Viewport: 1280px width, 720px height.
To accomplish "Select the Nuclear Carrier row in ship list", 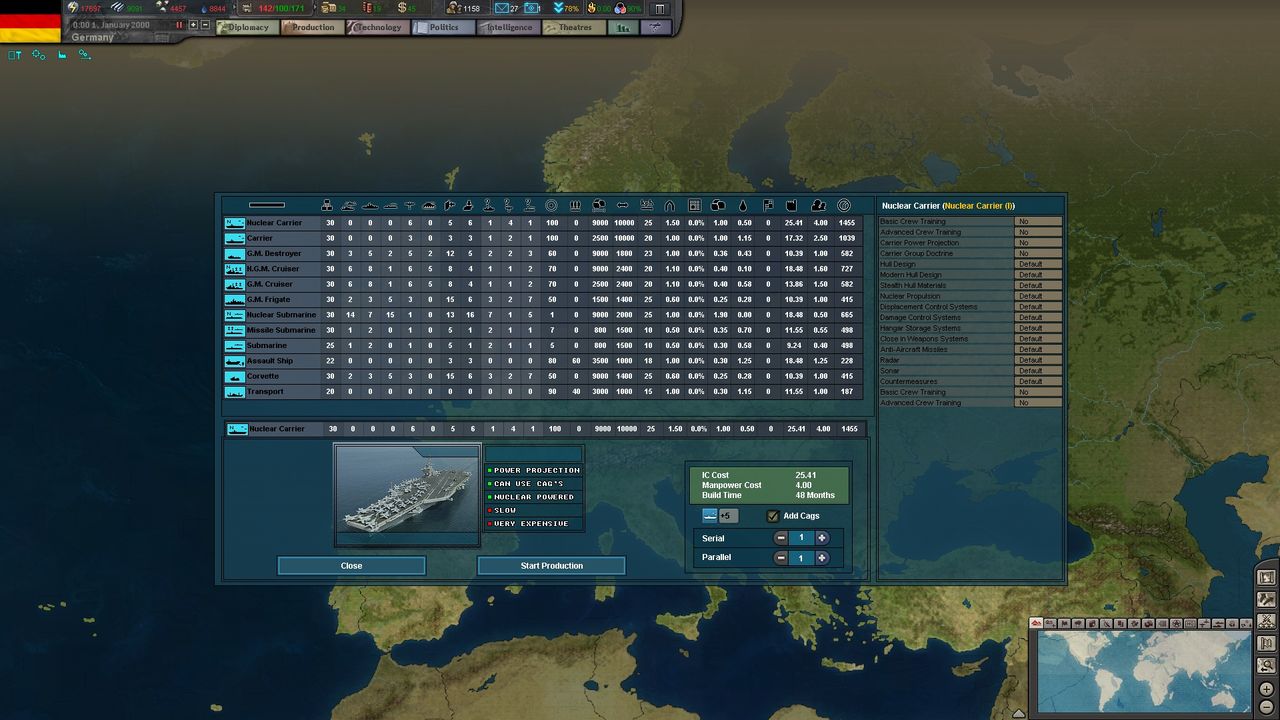I will pos(542,223).
